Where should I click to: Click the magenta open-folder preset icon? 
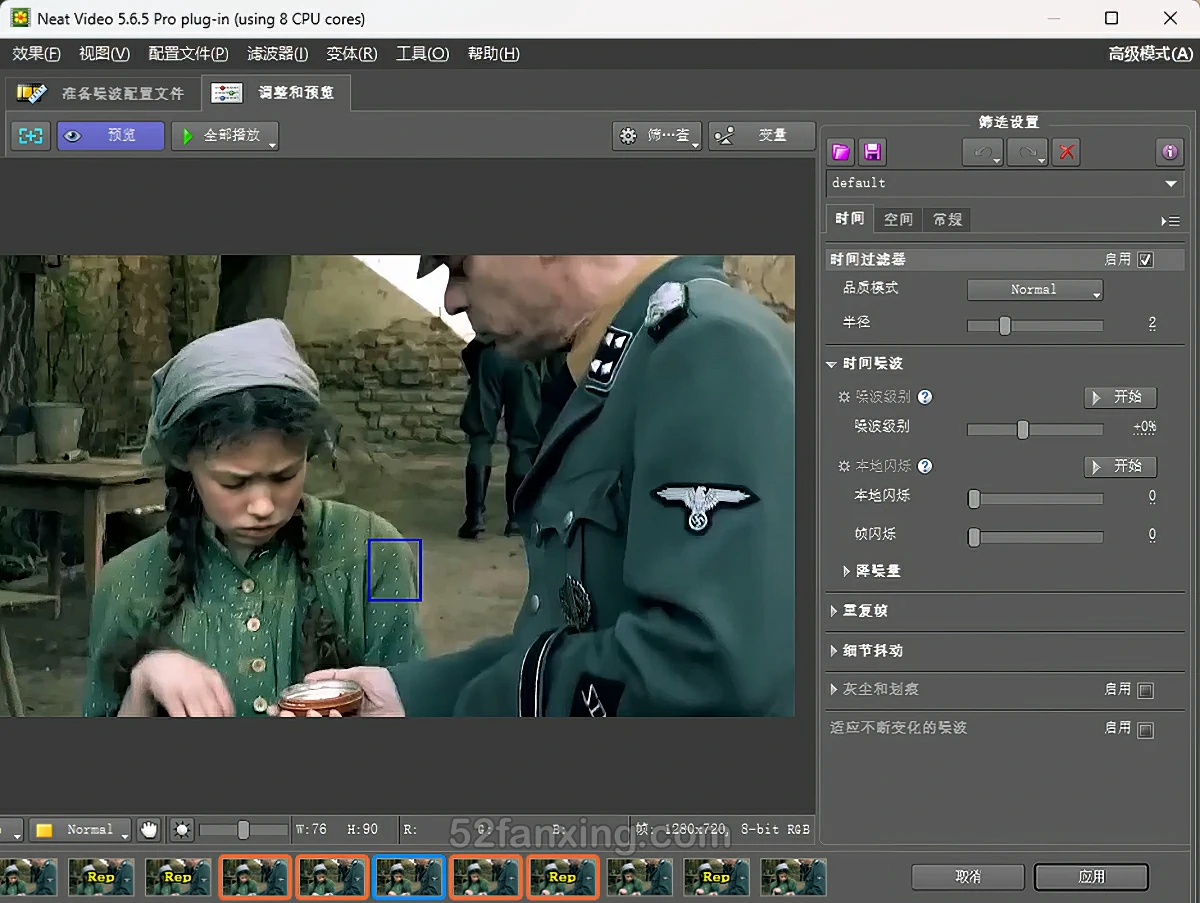pyautogui.click(x=841, y=152)
